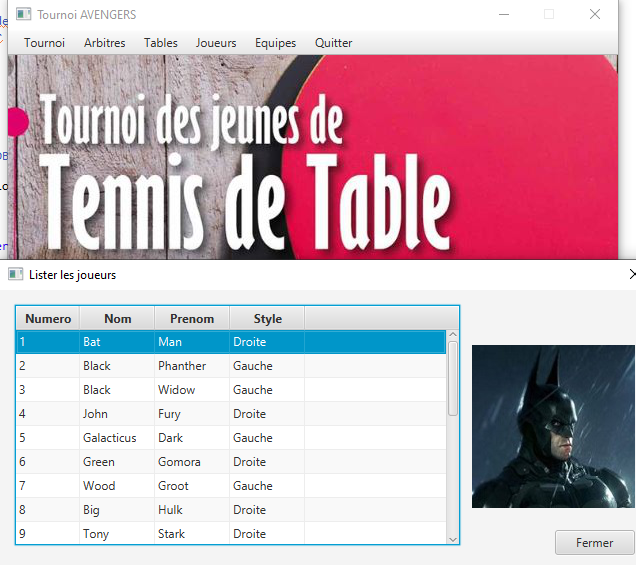Click the Quitter menu item
Viewport: 636px width, 565px height.
(x=333, y=43)
